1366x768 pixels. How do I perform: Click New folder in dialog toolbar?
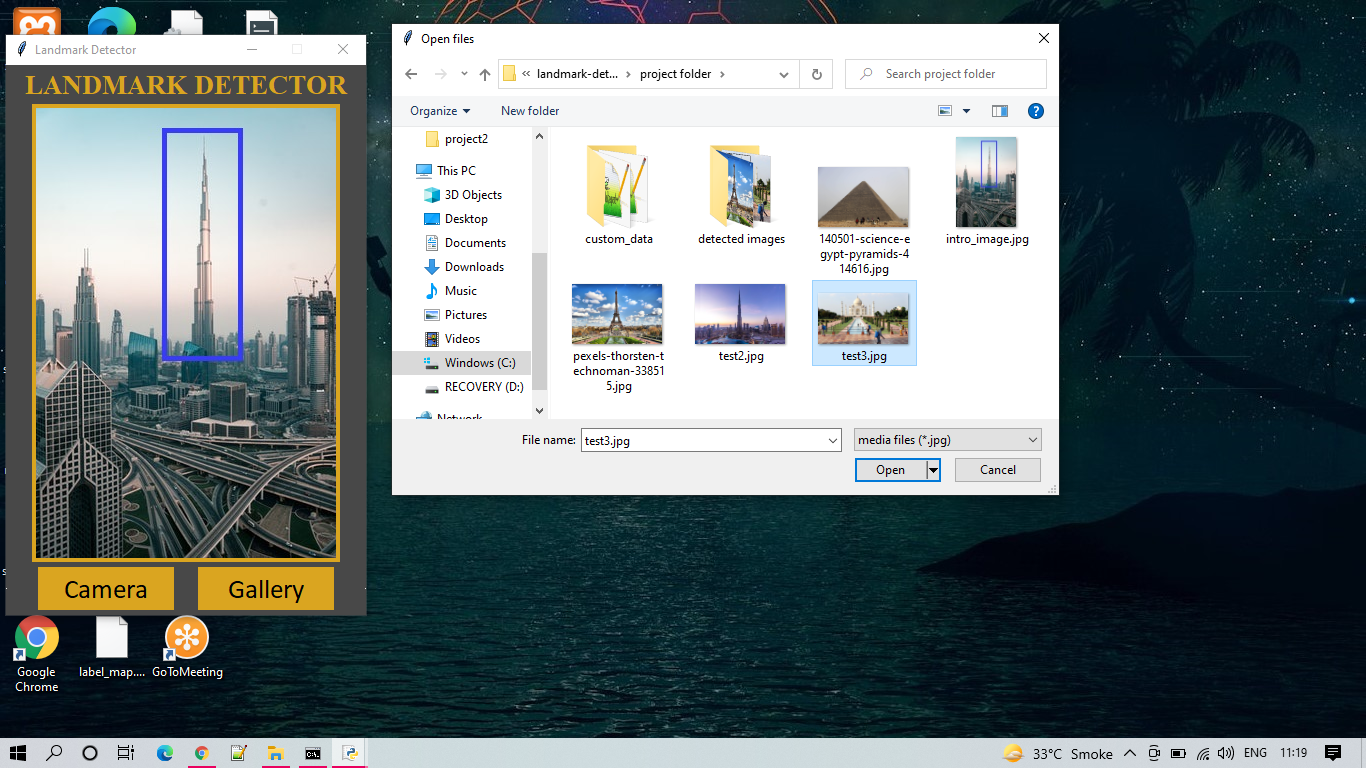(530, 111)
